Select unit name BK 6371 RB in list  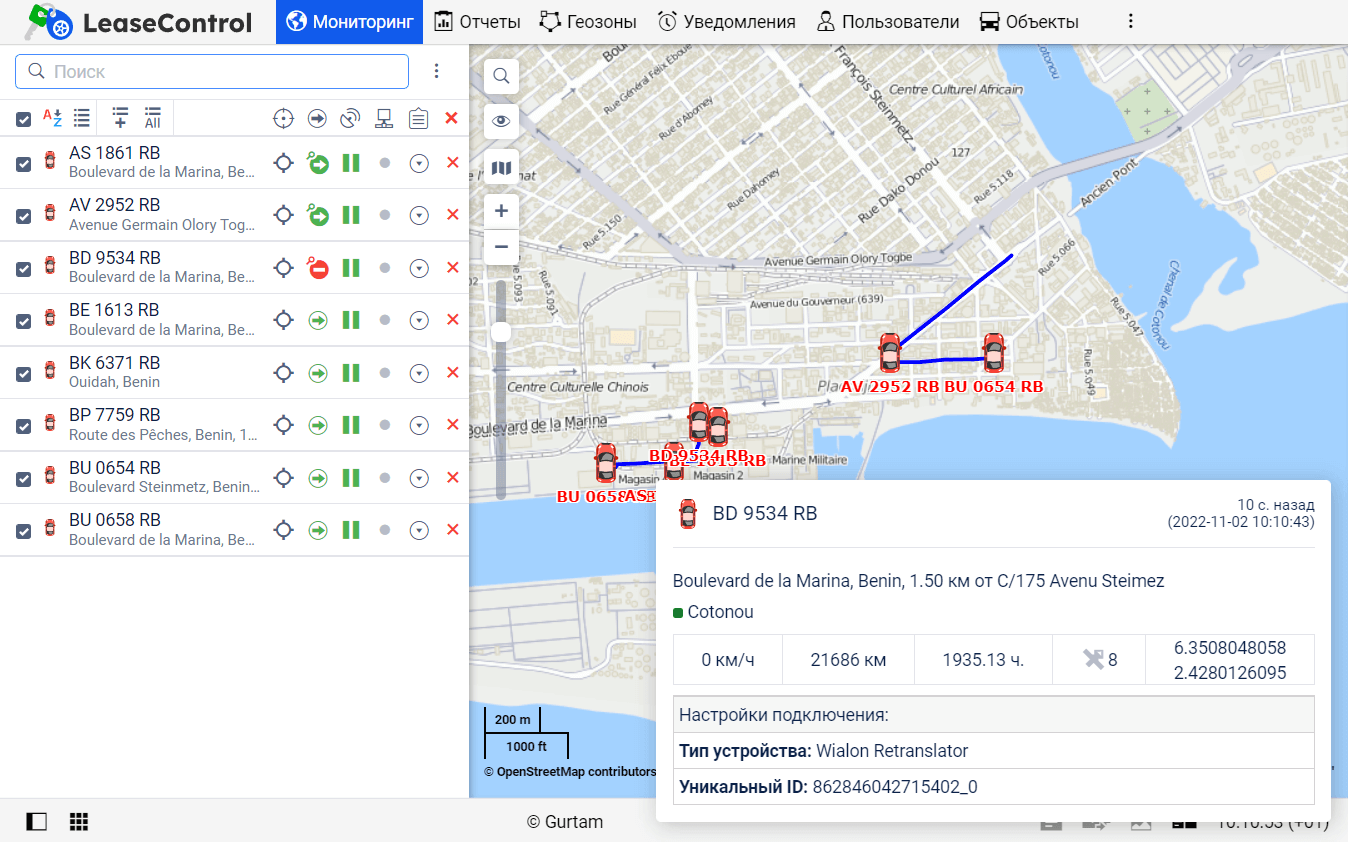point(115,363)
